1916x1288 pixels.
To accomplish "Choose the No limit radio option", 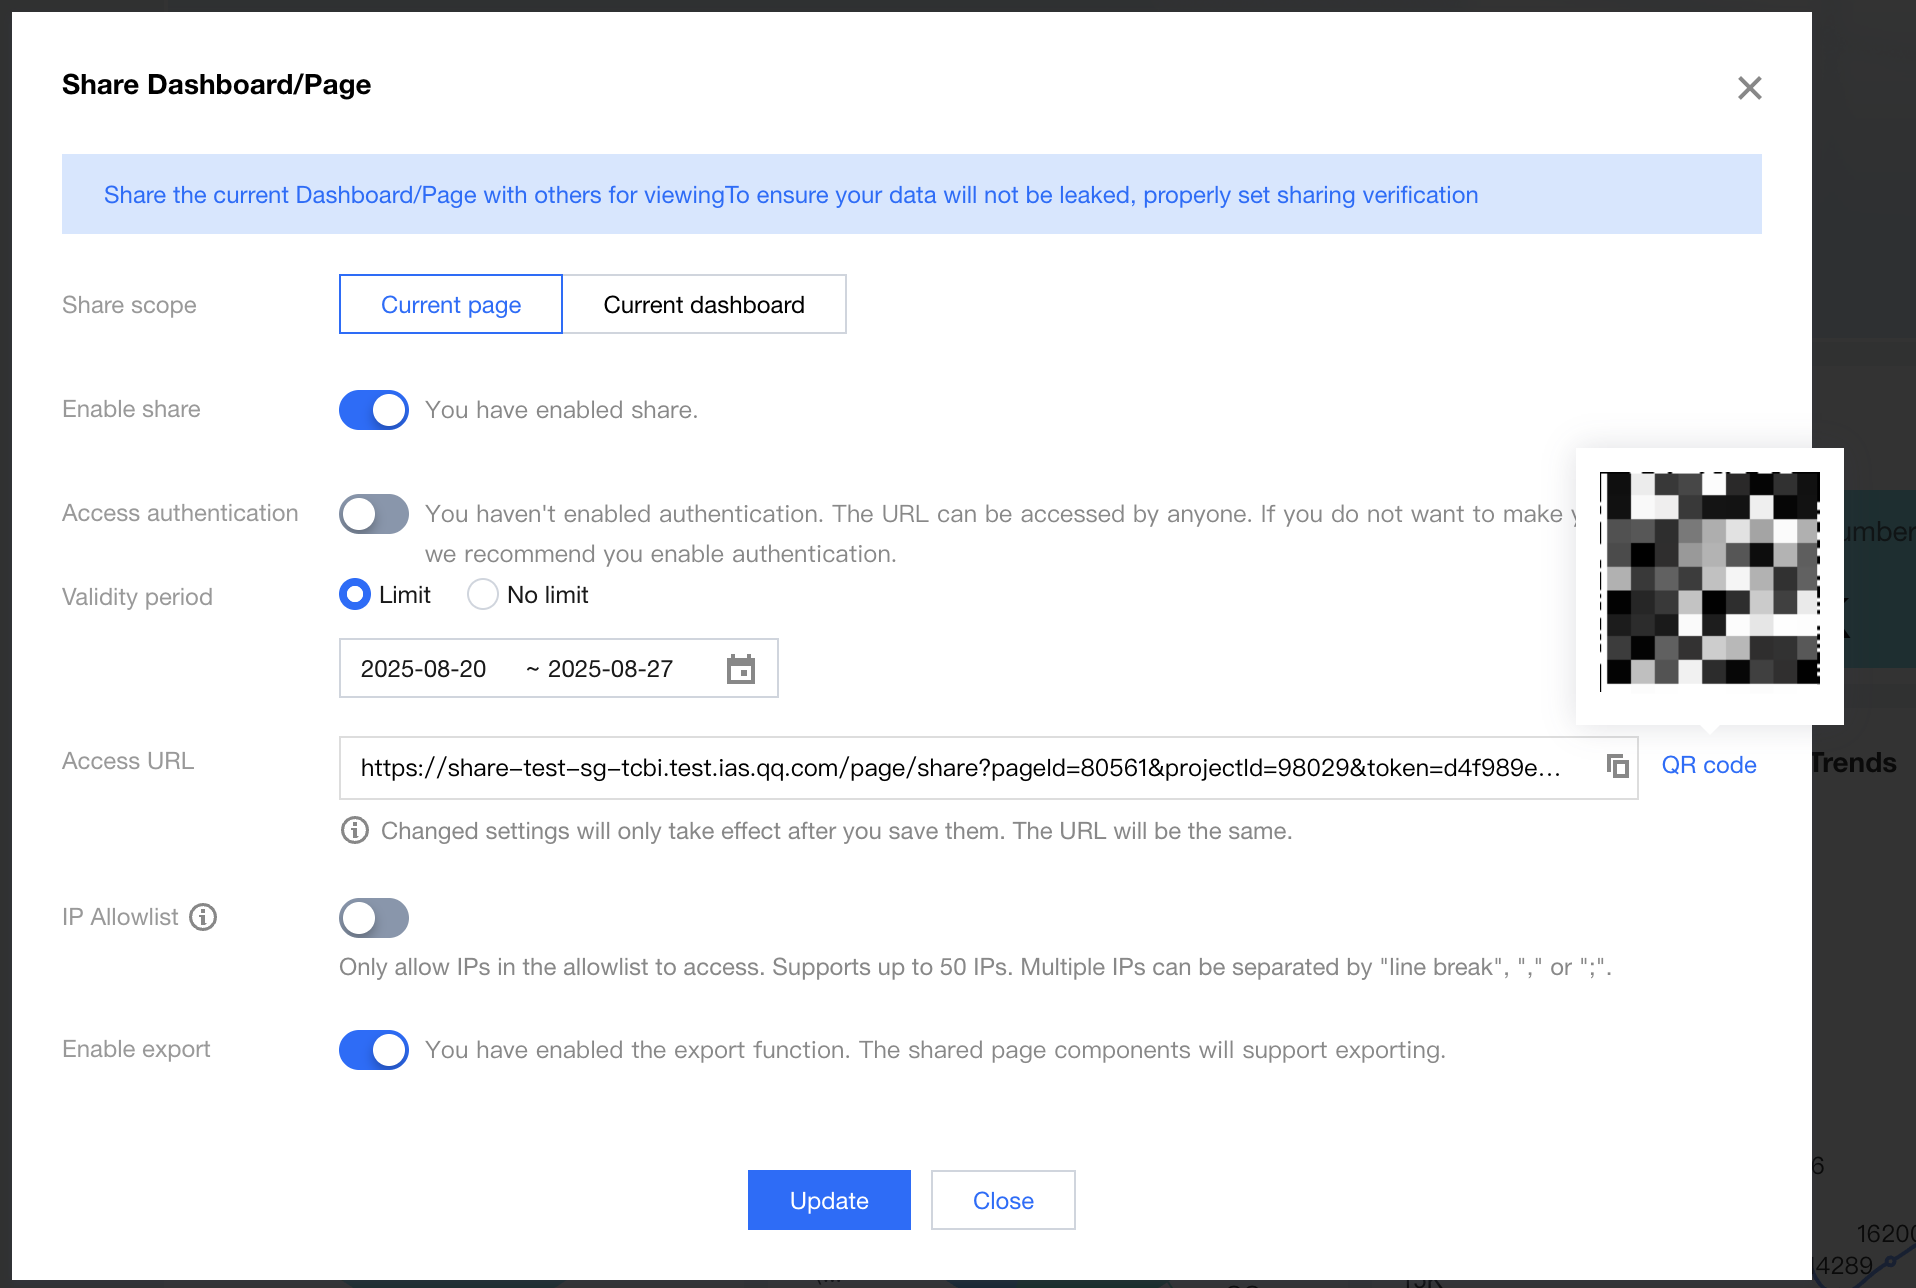I will [x=483, y=595].
